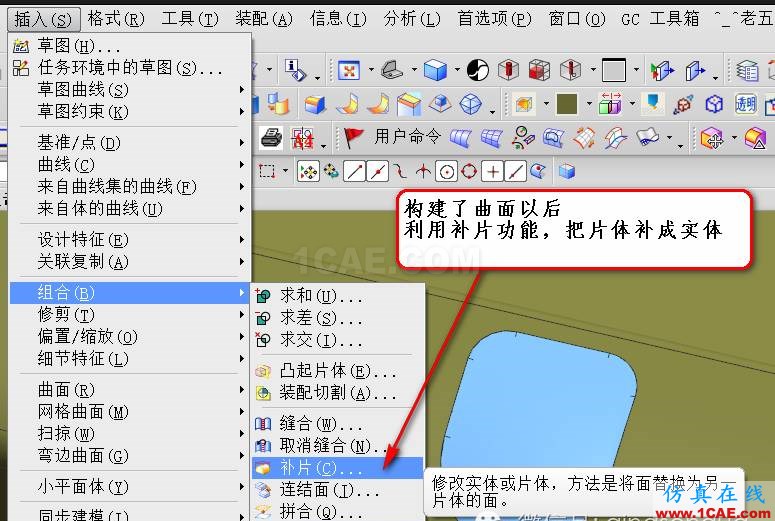Click the Extrude yellow-blue block icon

click(315, 104)
